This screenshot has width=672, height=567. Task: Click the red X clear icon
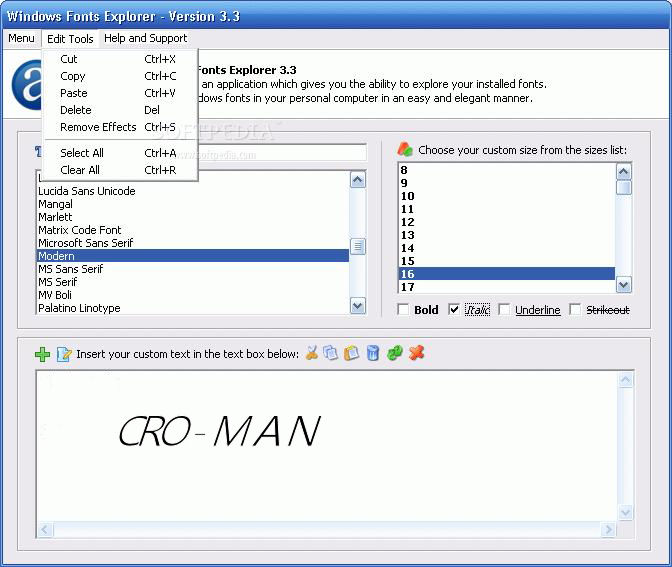pyautogui.click(x=416, y=353)
